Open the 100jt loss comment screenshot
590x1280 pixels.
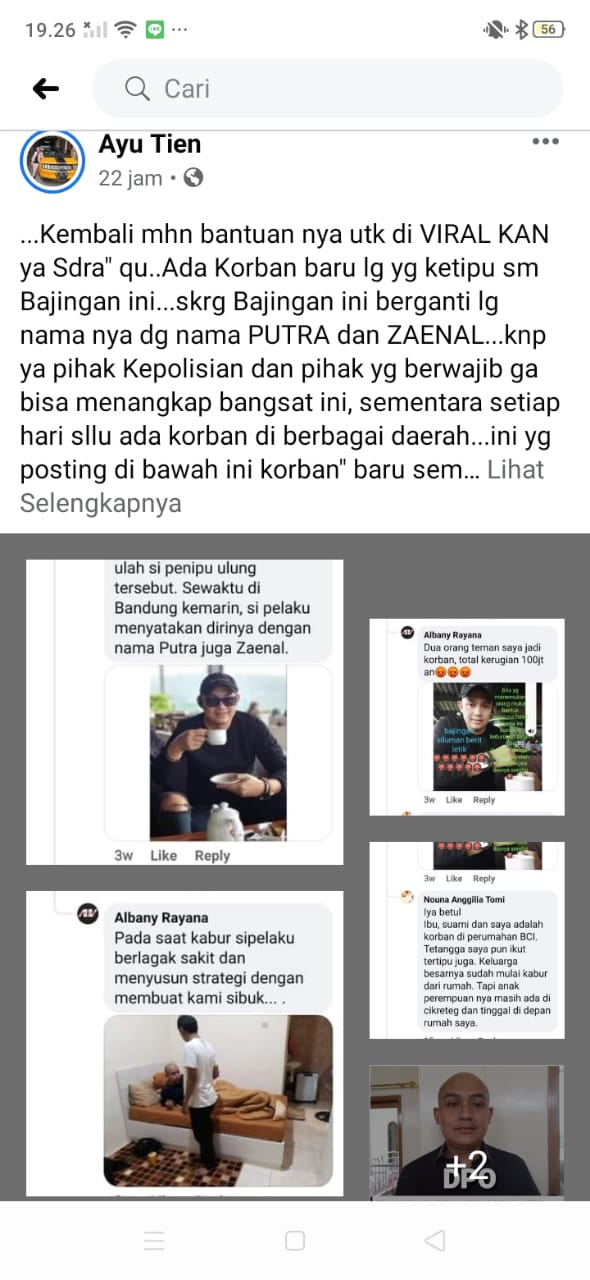point(466,717)
